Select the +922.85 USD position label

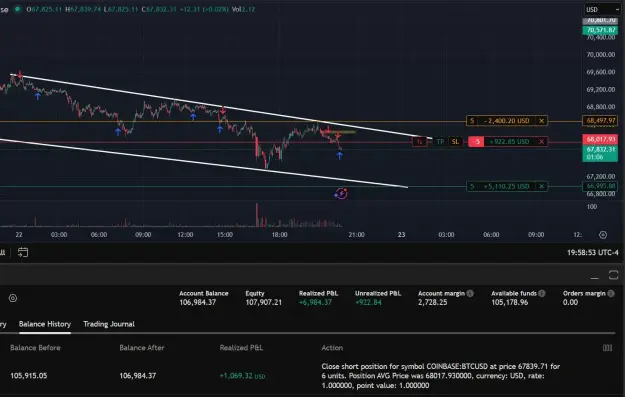509,142
